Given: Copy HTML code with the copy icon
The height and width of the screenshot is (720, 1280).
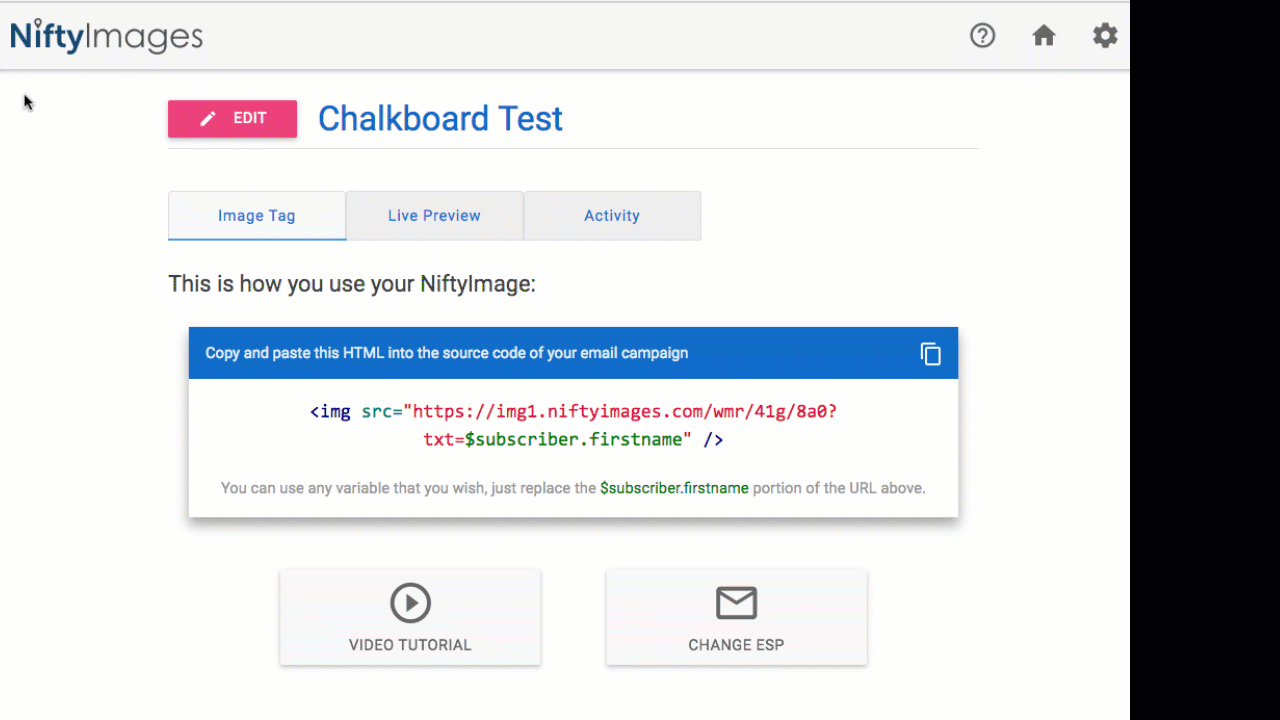Looking at the screenshot, I should pos(931,354).
